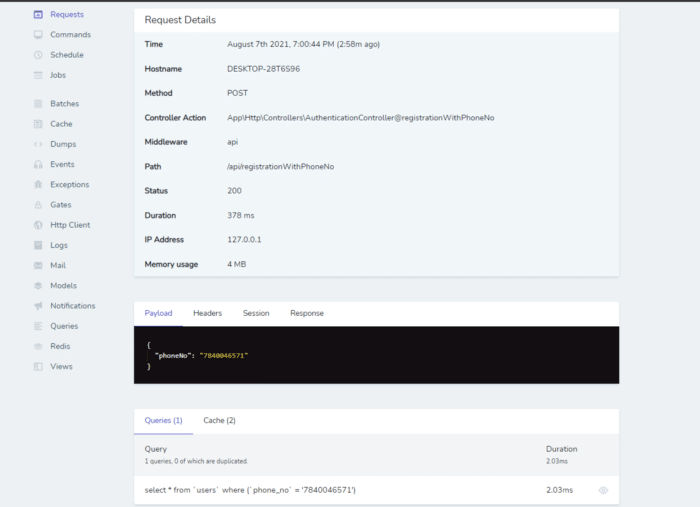Click the Request Details heading
This screenshot has width=700, height=507.
tap(180, 20)
